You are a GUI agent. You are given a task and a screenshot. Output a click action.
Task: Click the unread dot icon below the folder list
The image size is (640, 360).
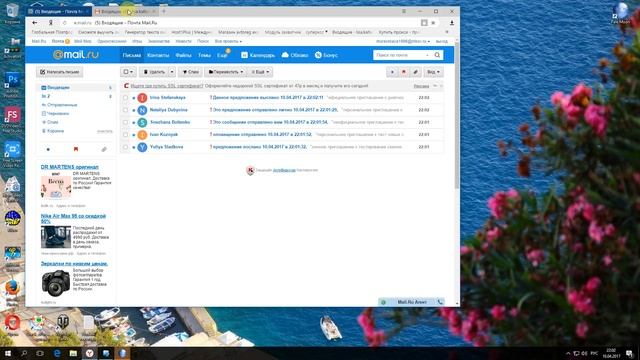(x=48, y=149)
